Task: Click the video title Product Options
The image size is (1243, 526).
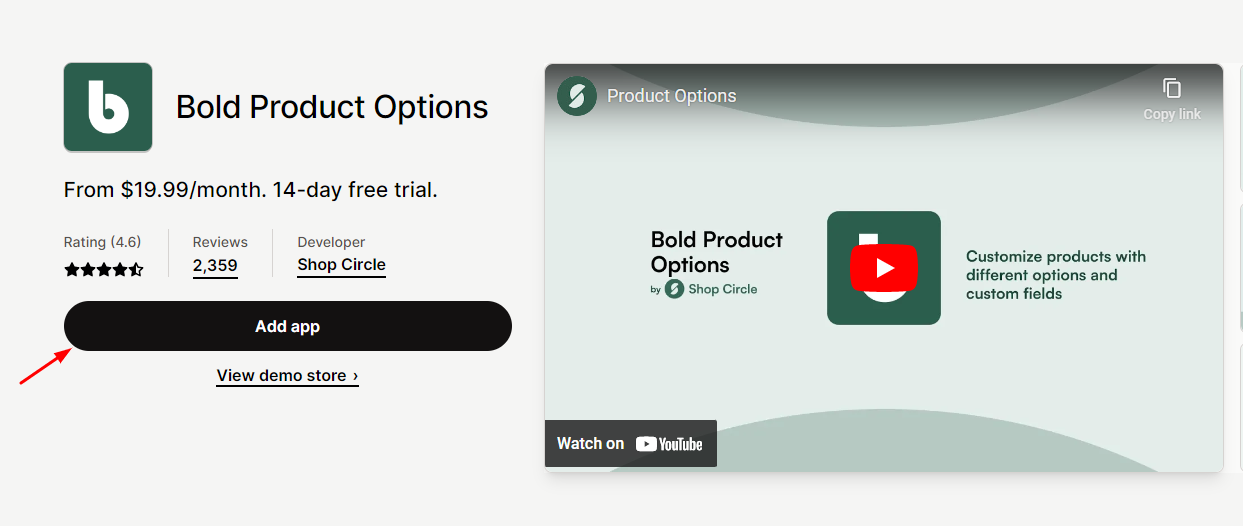Action: [x=671, y=96]
